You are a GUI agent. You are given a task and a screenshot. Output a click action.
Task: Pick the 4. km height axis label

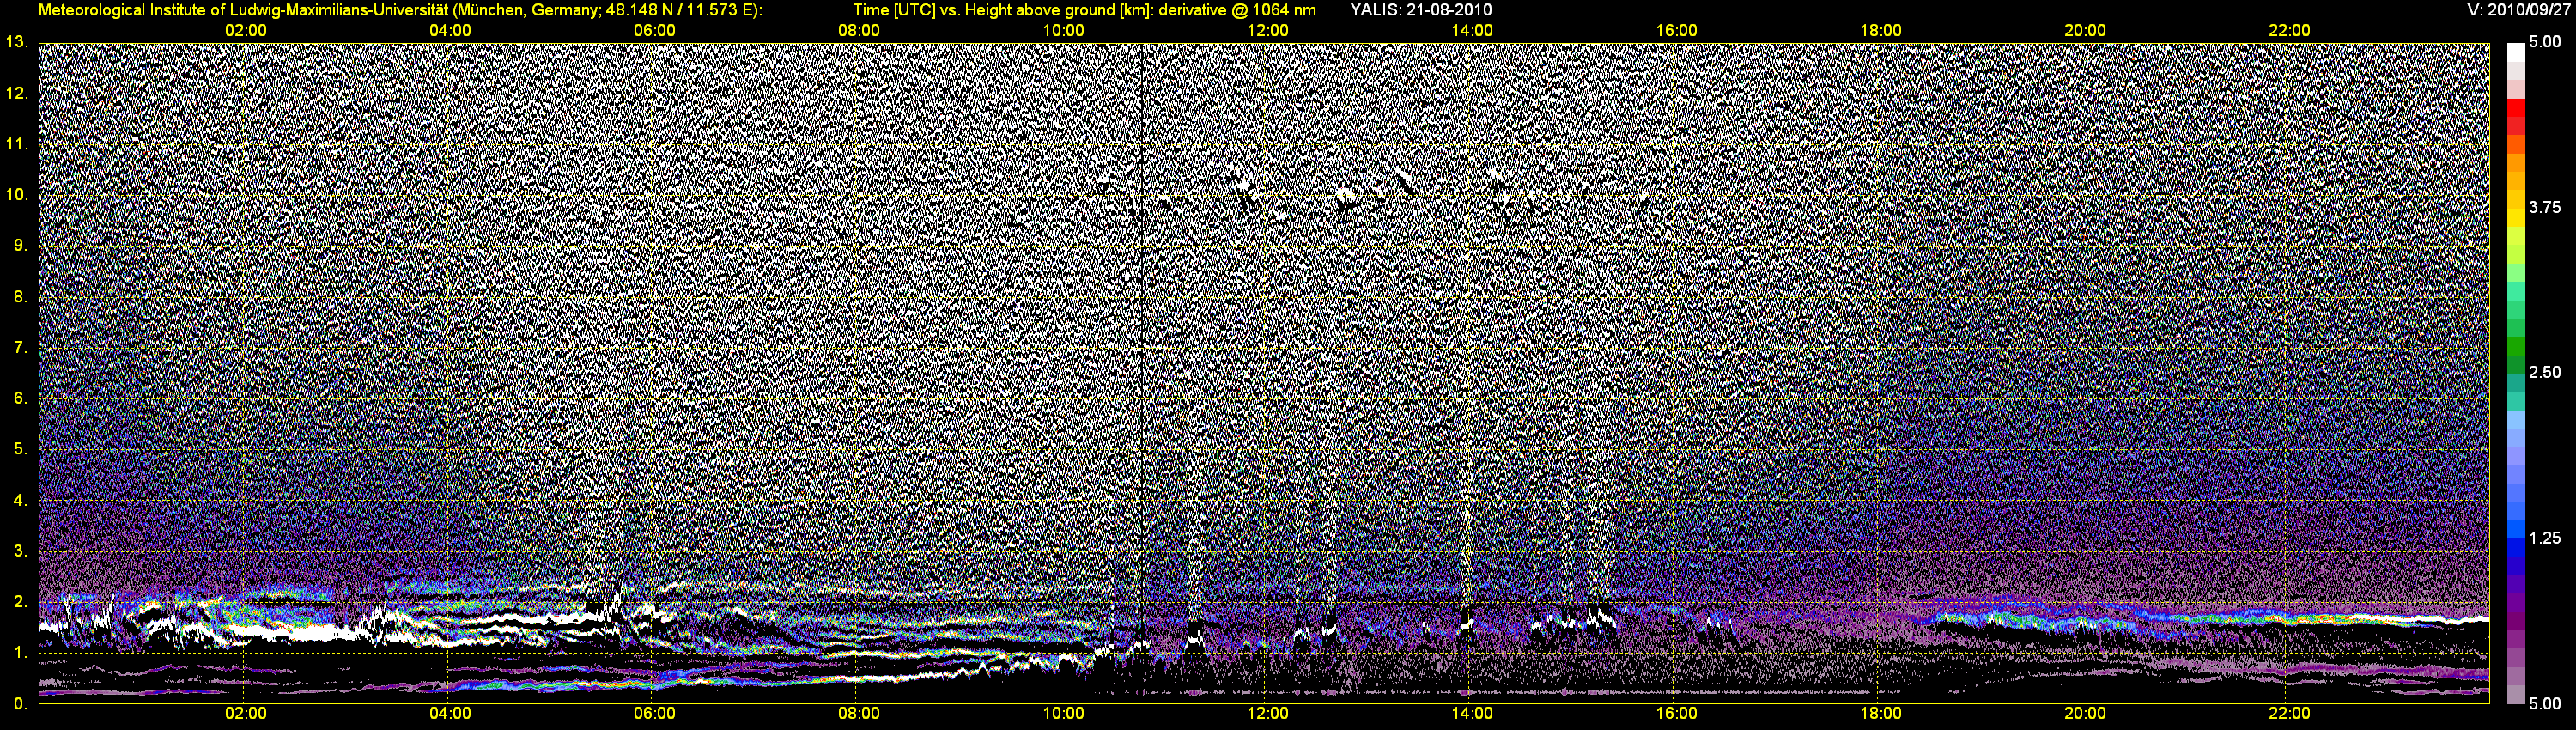20,500
